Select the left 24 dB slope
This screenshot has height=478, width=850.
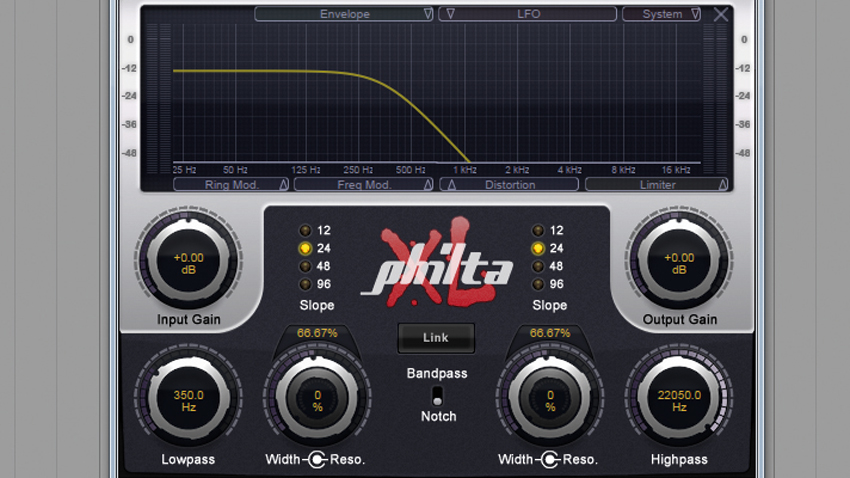[305, 248]
